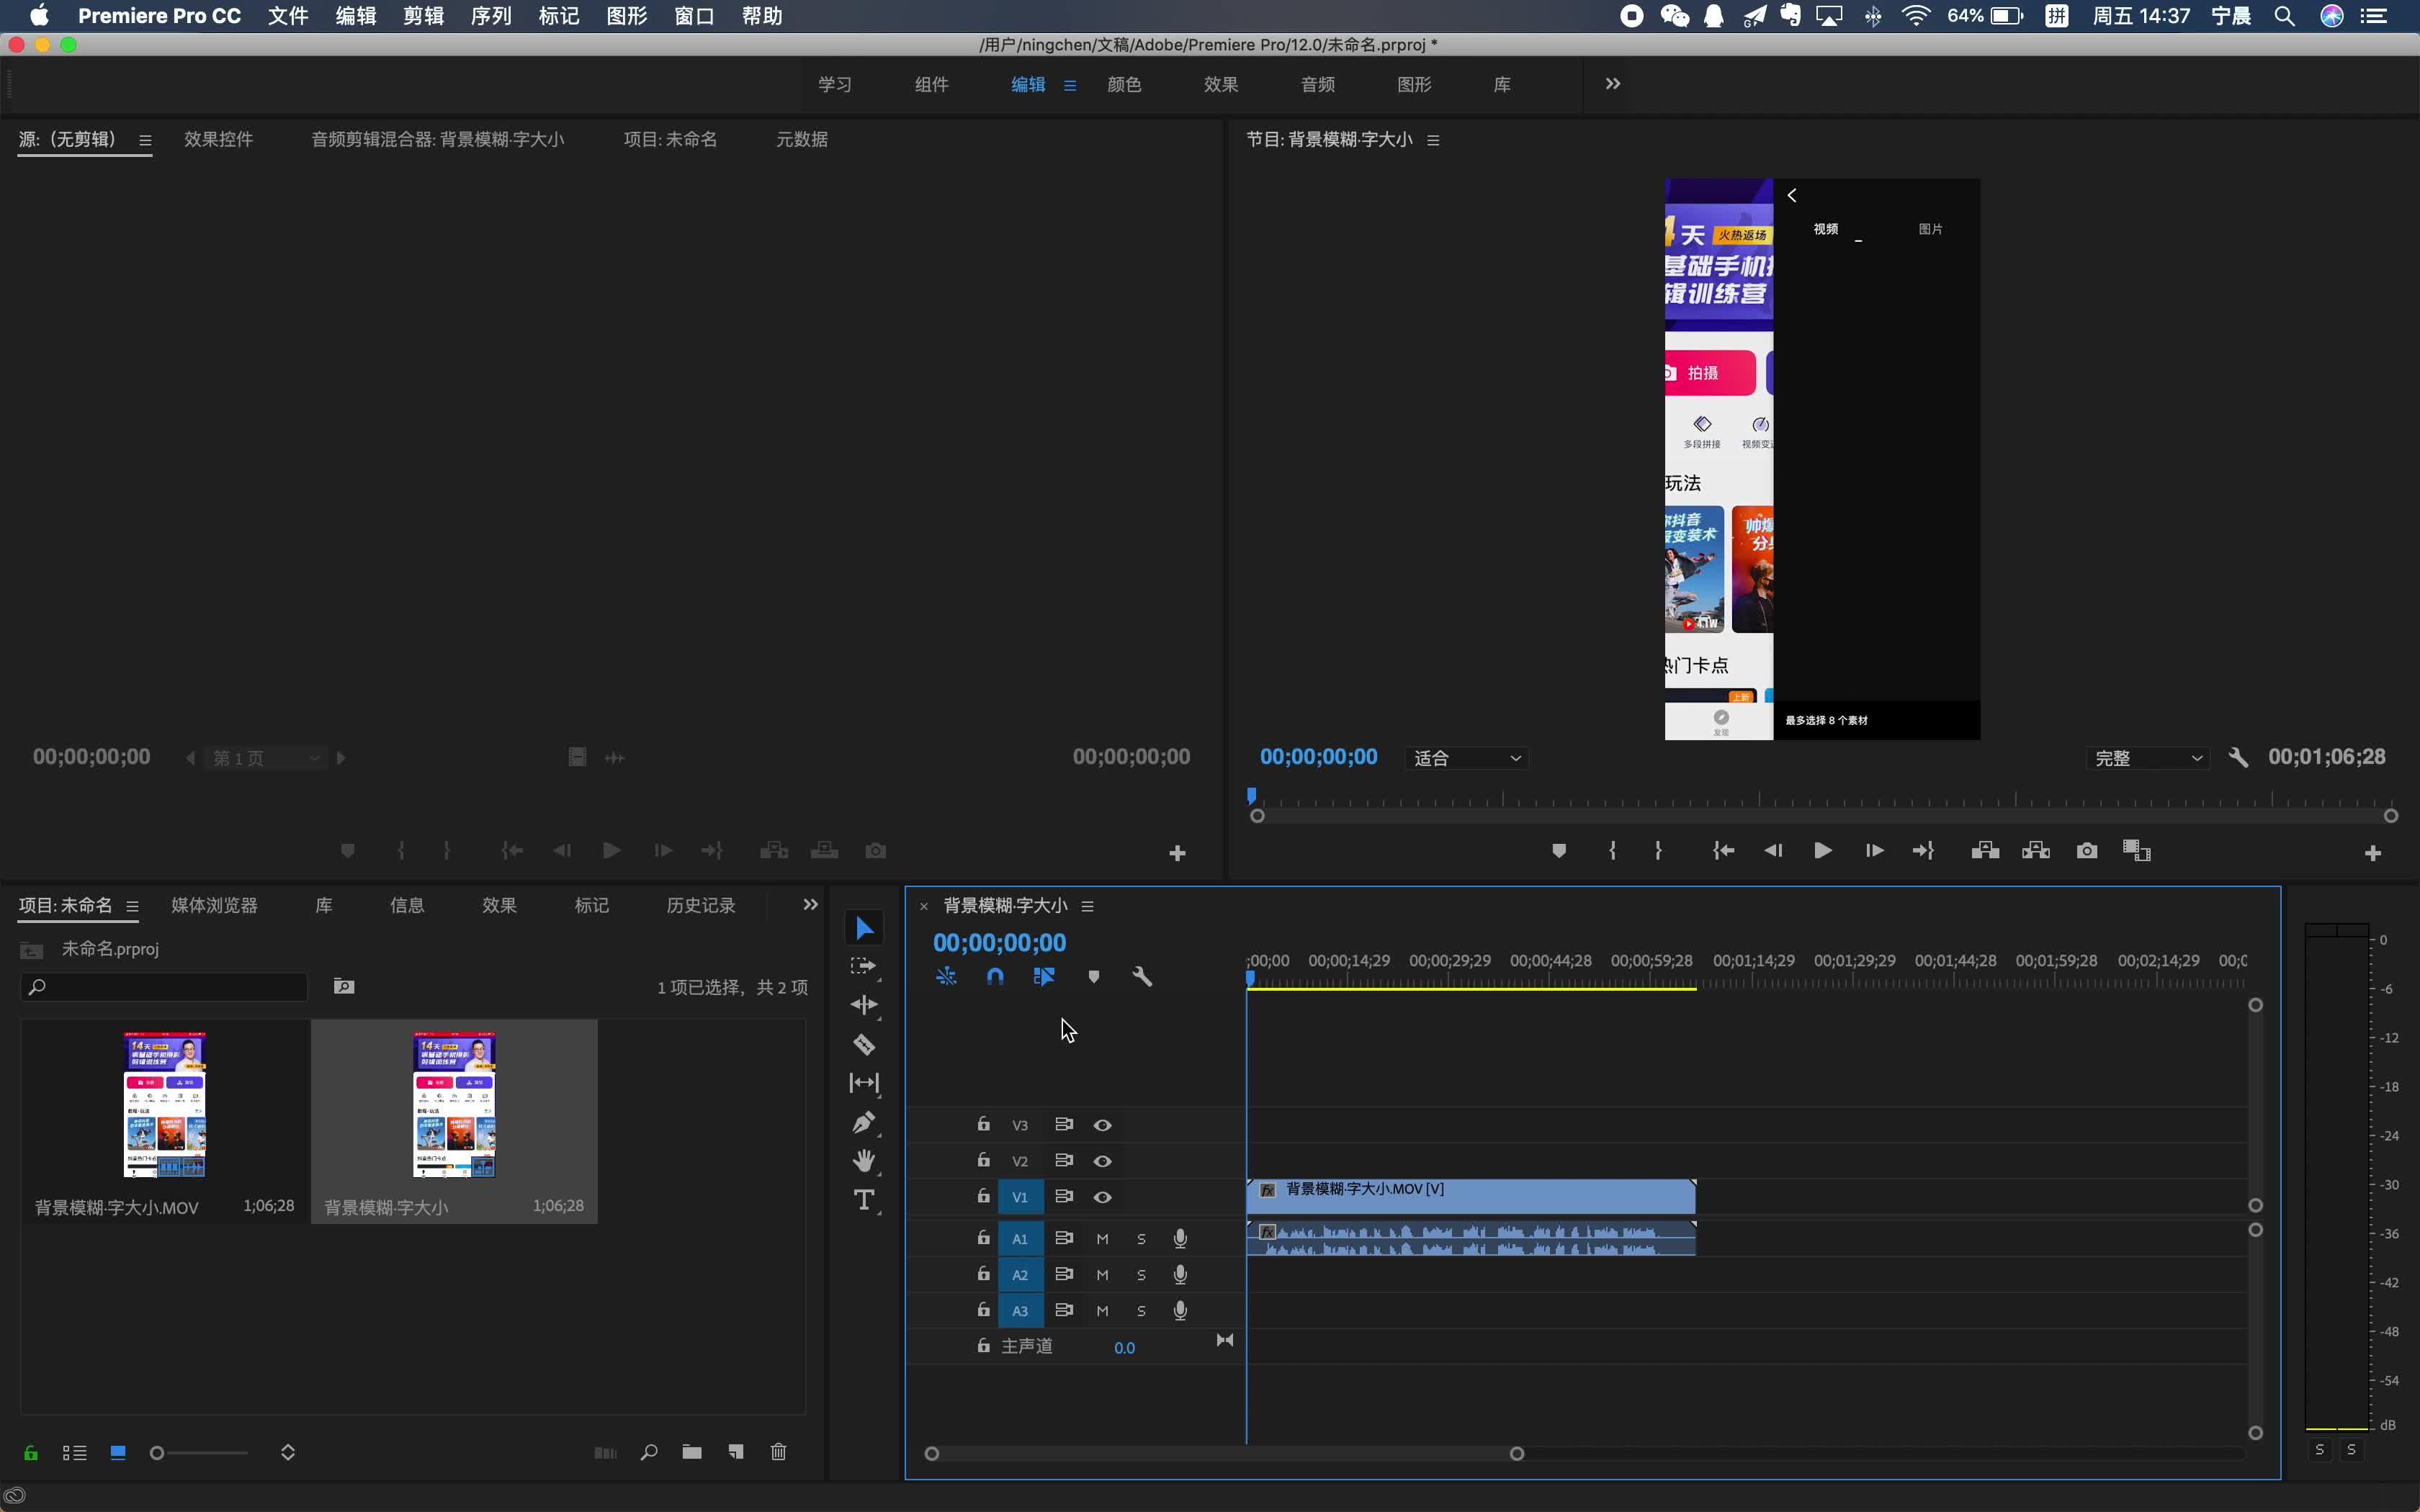Open the 适合 zoom level dropdown
The image size is (2420, 1512).
[x=1466, y=758]
